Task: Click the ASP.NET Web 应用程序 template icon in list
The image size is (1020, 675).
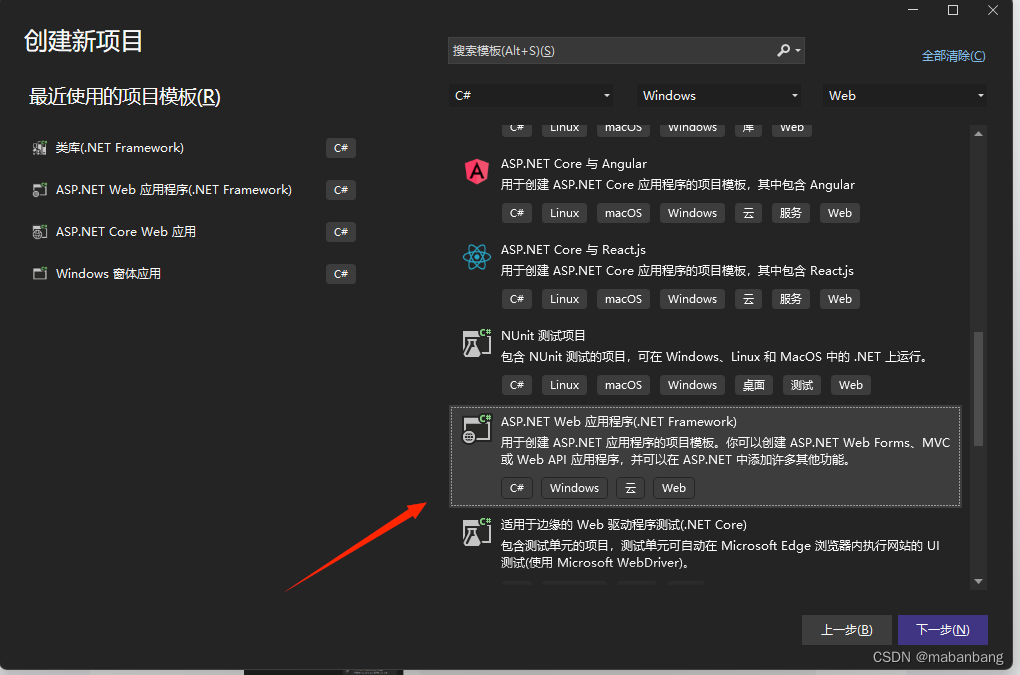Action: coord(477,429)
